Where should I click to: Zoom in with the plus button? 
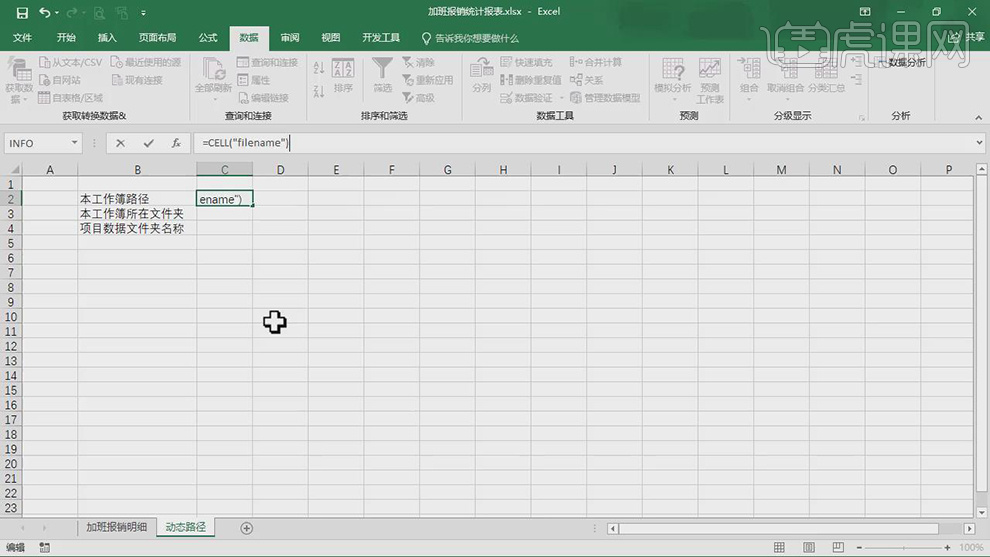click(947, 548)
